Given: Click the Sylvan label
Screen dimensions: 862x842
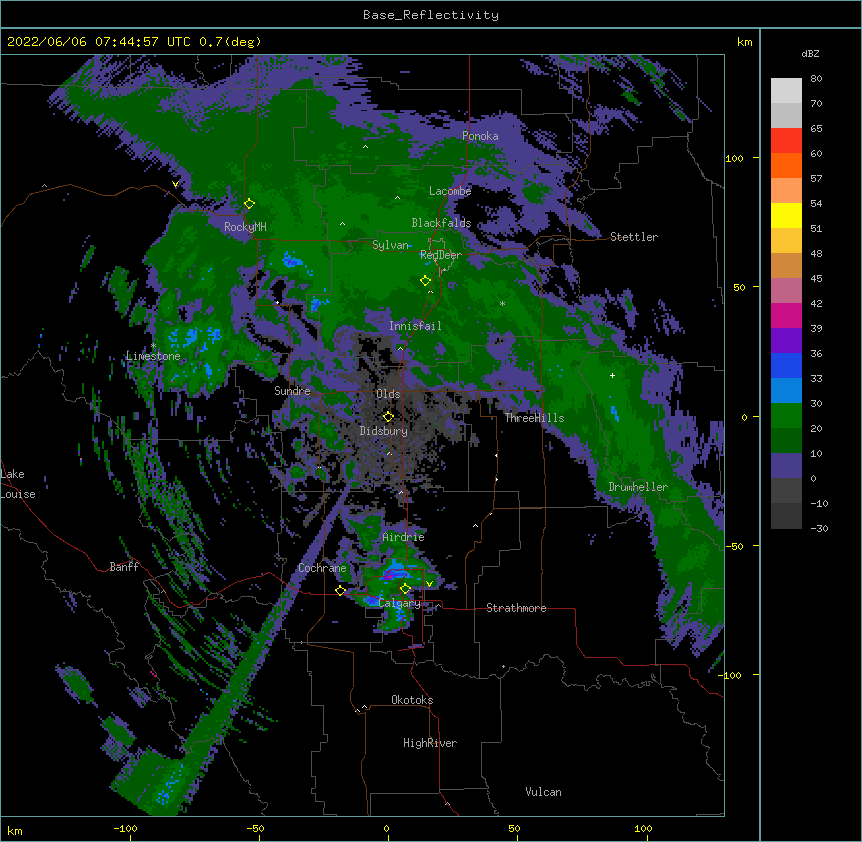Looking at the screenshot, I should pyautogui.click(x=391, y=245).
